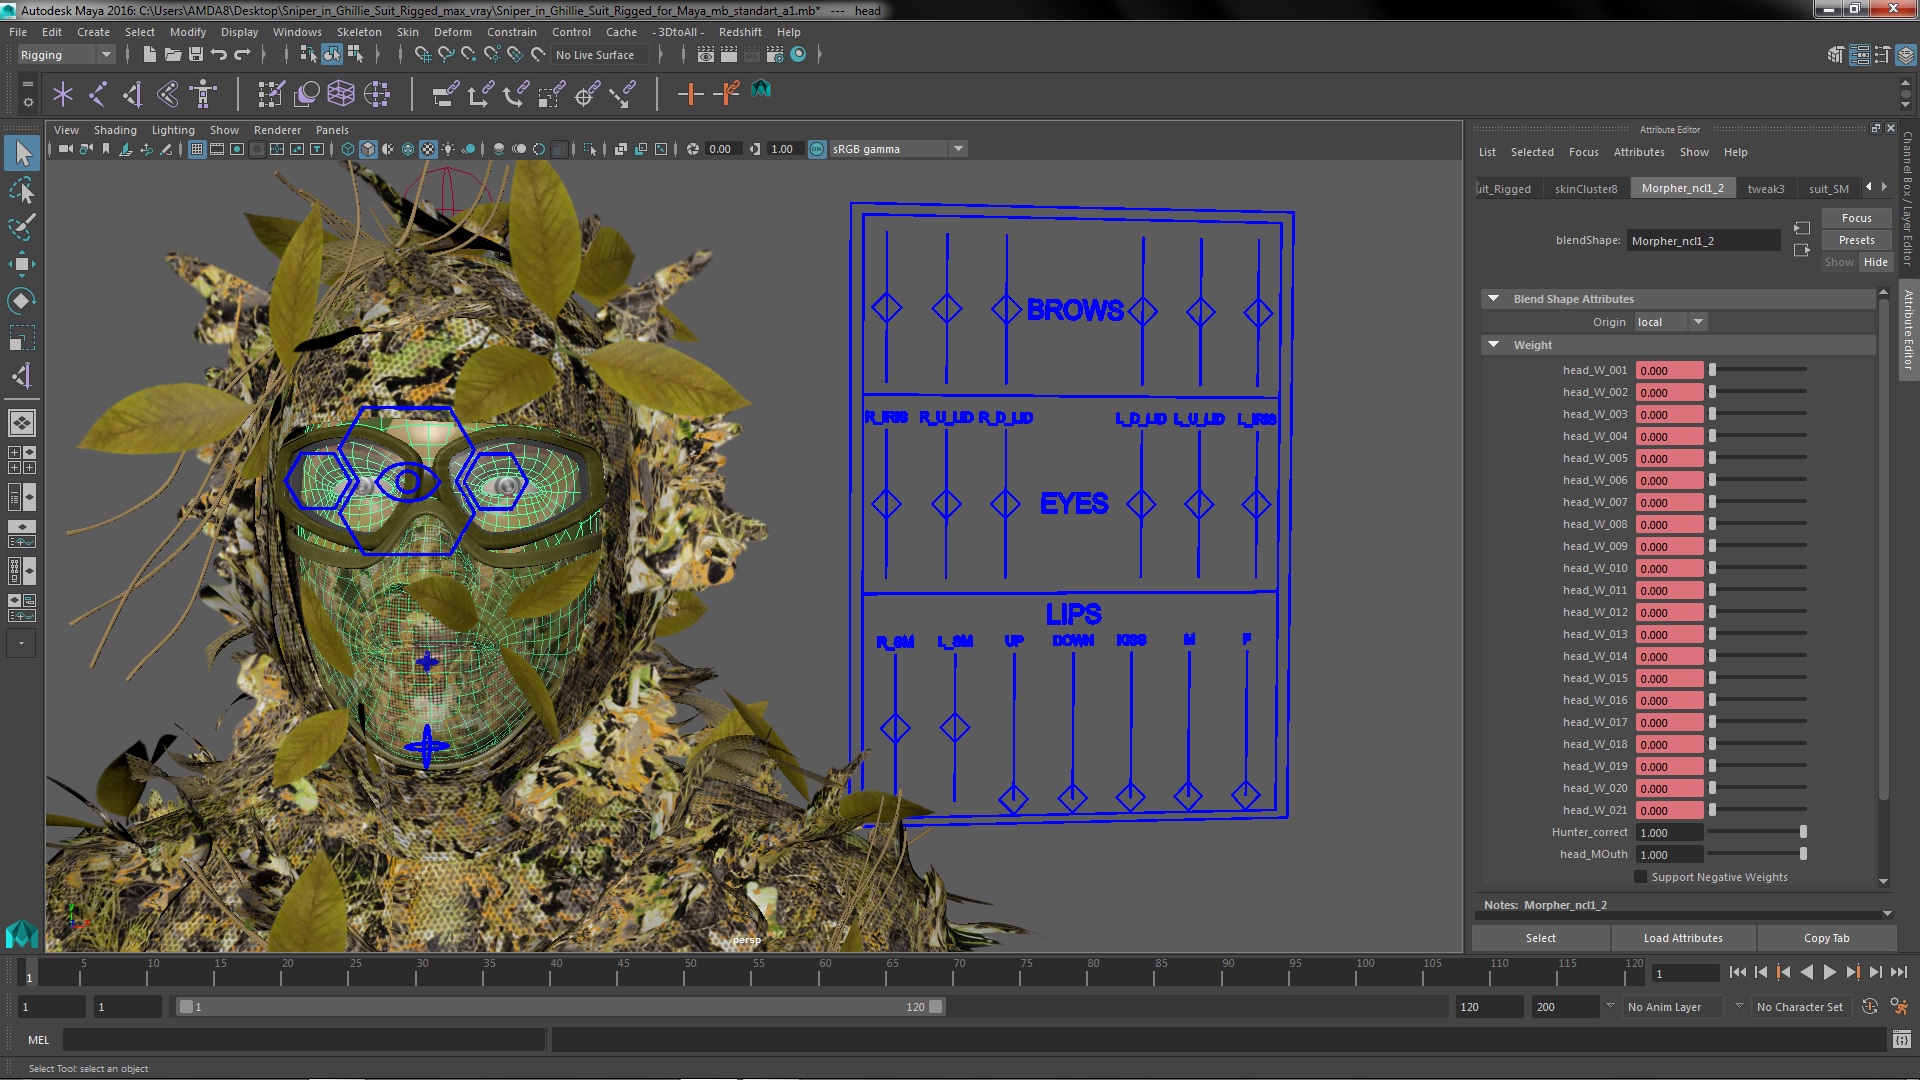Open Render Settings clapper-gear icon
Image resolution: width=1920 pixels, height=1080 pixels.
point(775,55)
